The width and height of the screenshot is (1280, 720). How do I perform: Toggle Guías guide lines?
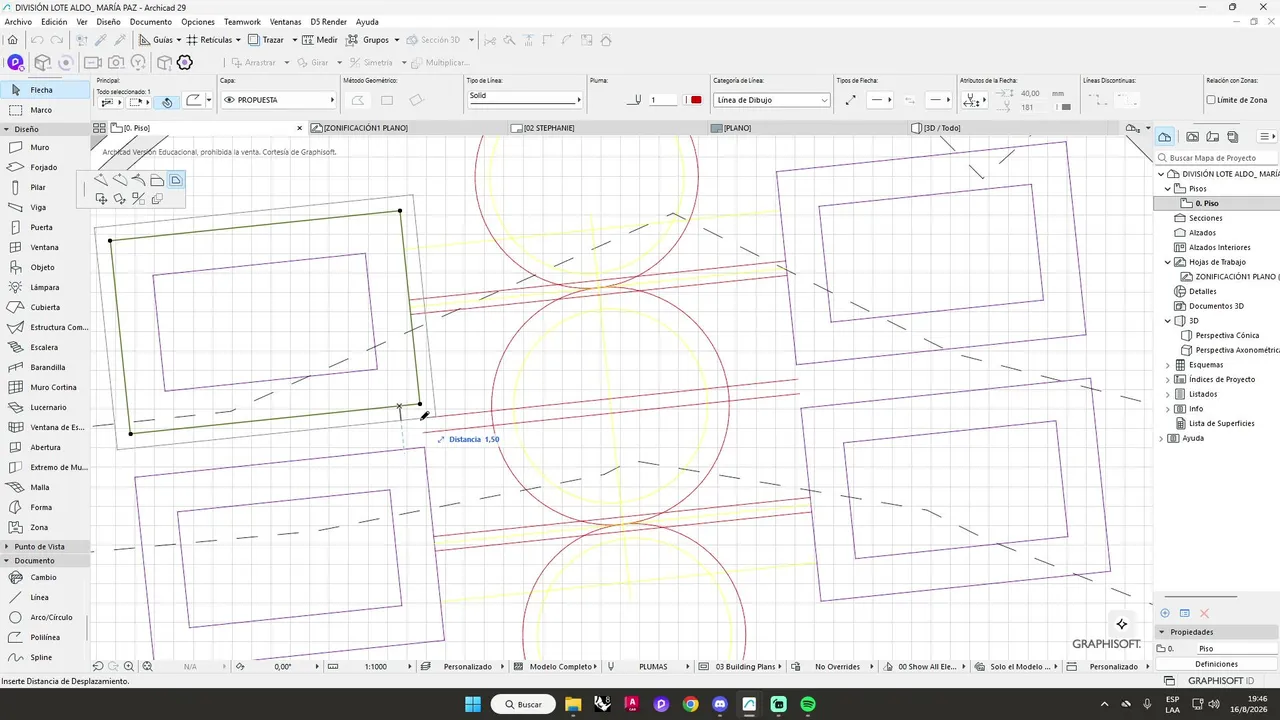tap(155, 40)
